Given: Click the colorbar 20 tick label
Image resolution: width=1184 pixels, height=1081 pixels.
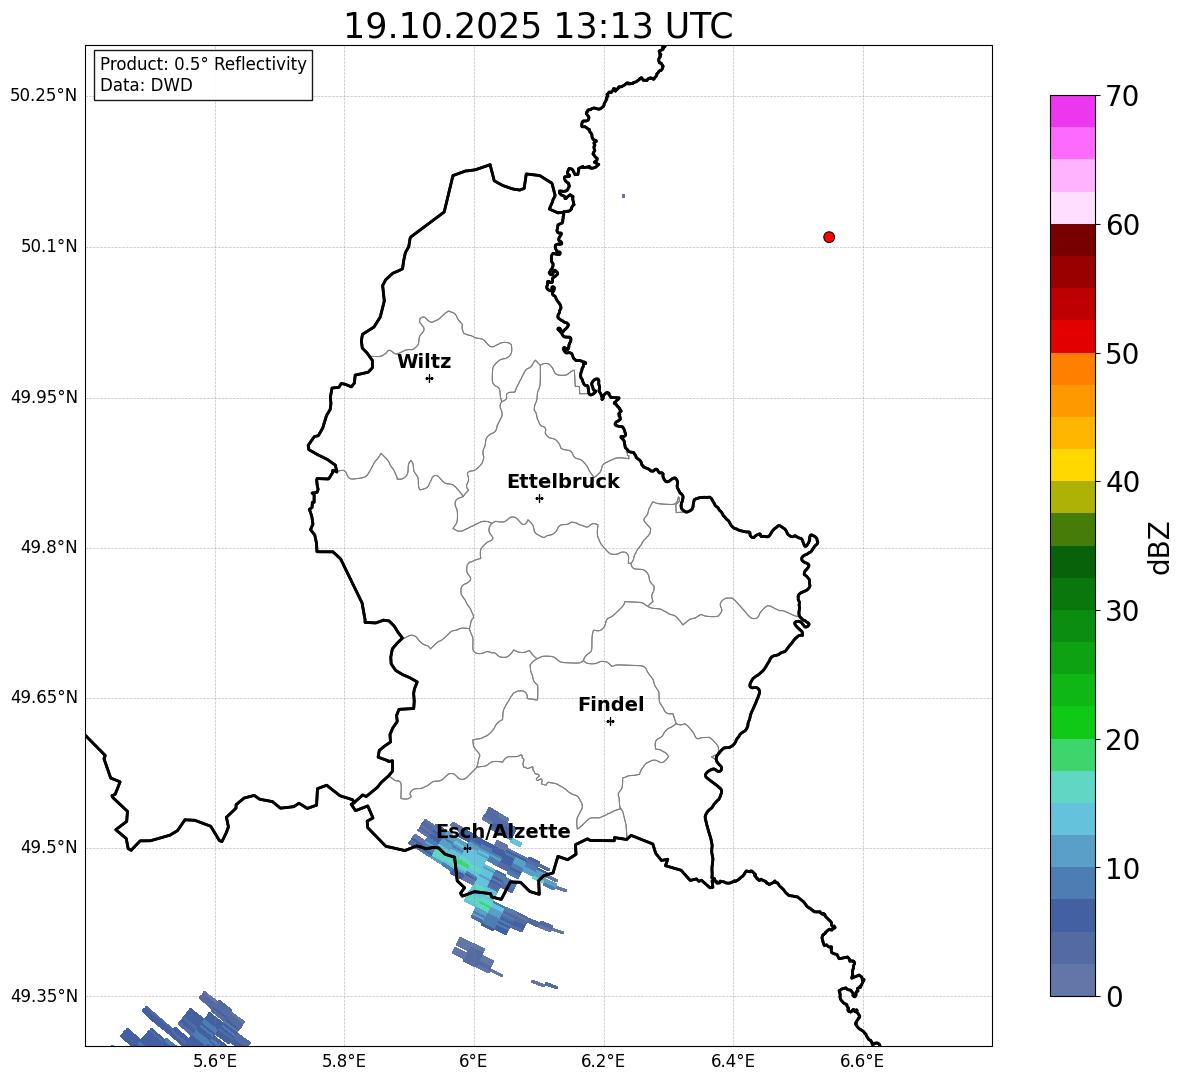Looking at the screenshot, I should [1123, 740].
